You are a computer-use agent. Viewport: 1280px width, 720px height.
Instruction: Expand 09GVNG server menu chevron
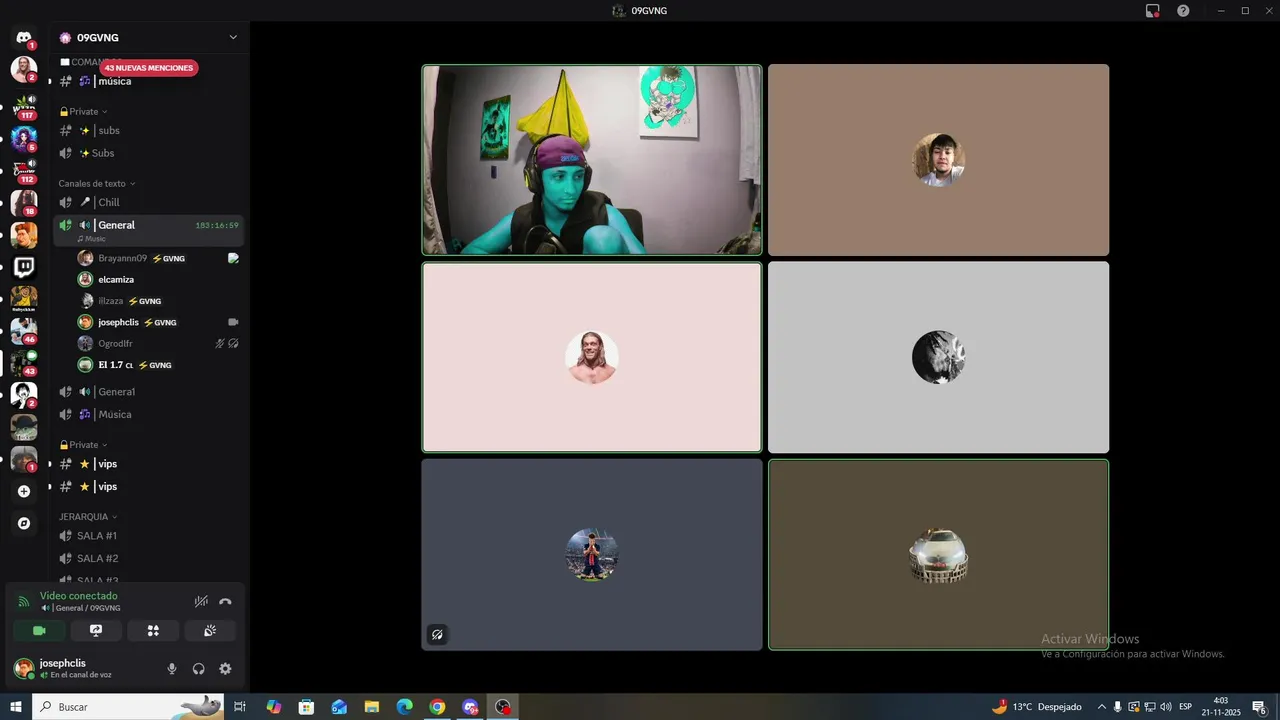point(233,38)
